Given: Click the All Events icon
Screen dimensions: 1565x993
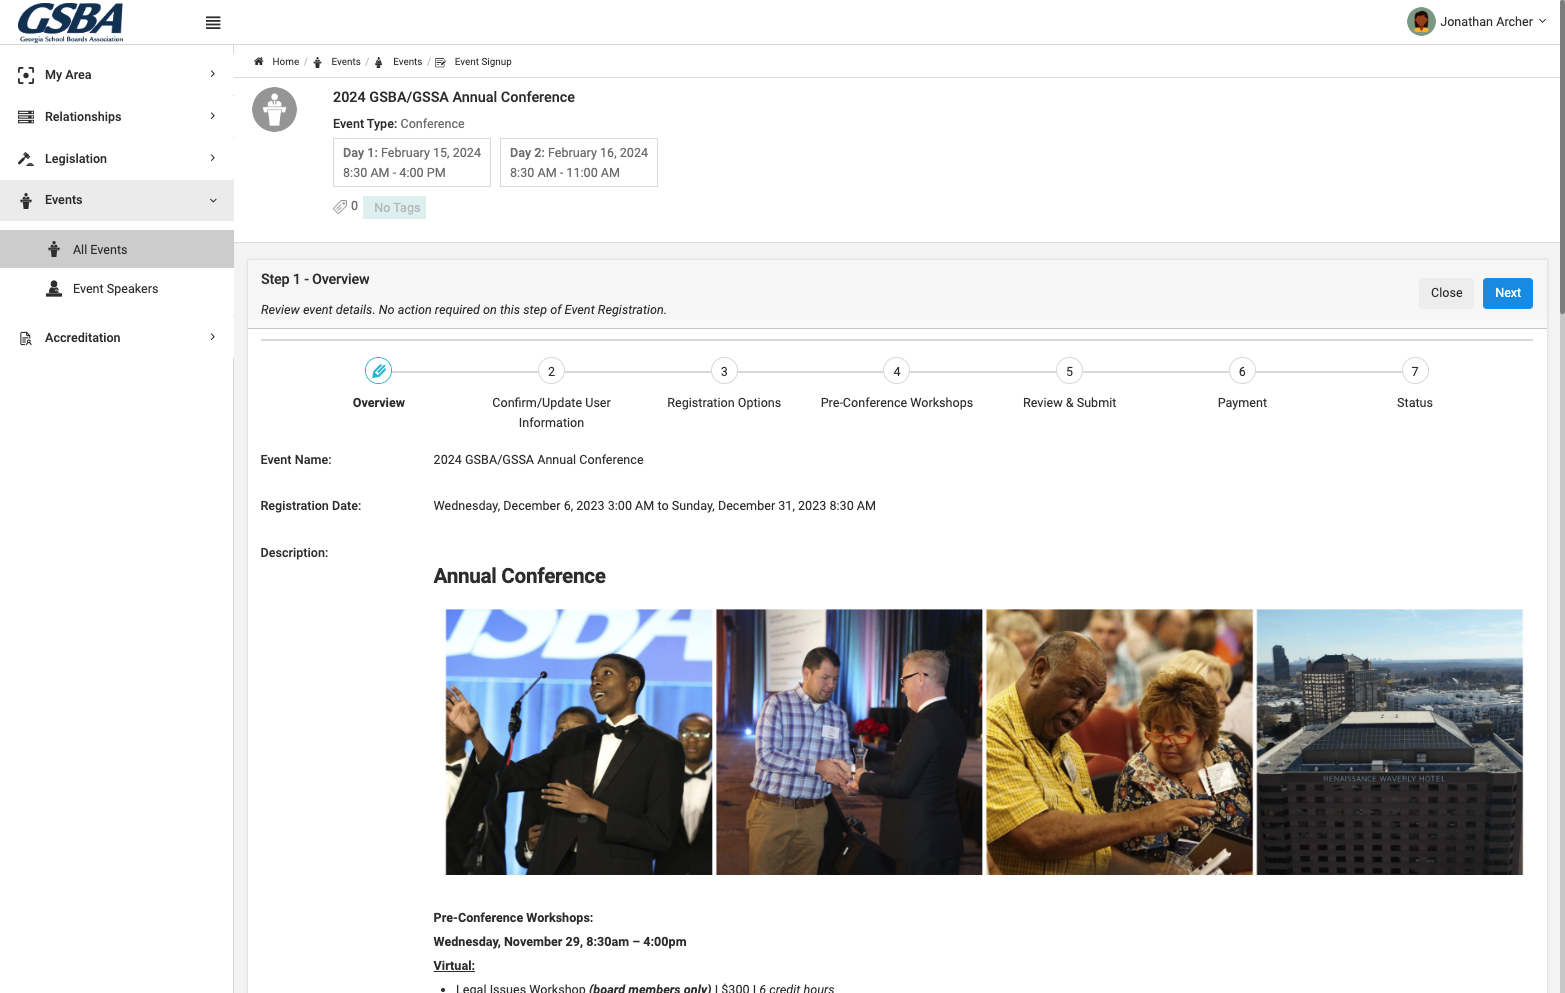Looking at the screenshot, I should [54, 250].
